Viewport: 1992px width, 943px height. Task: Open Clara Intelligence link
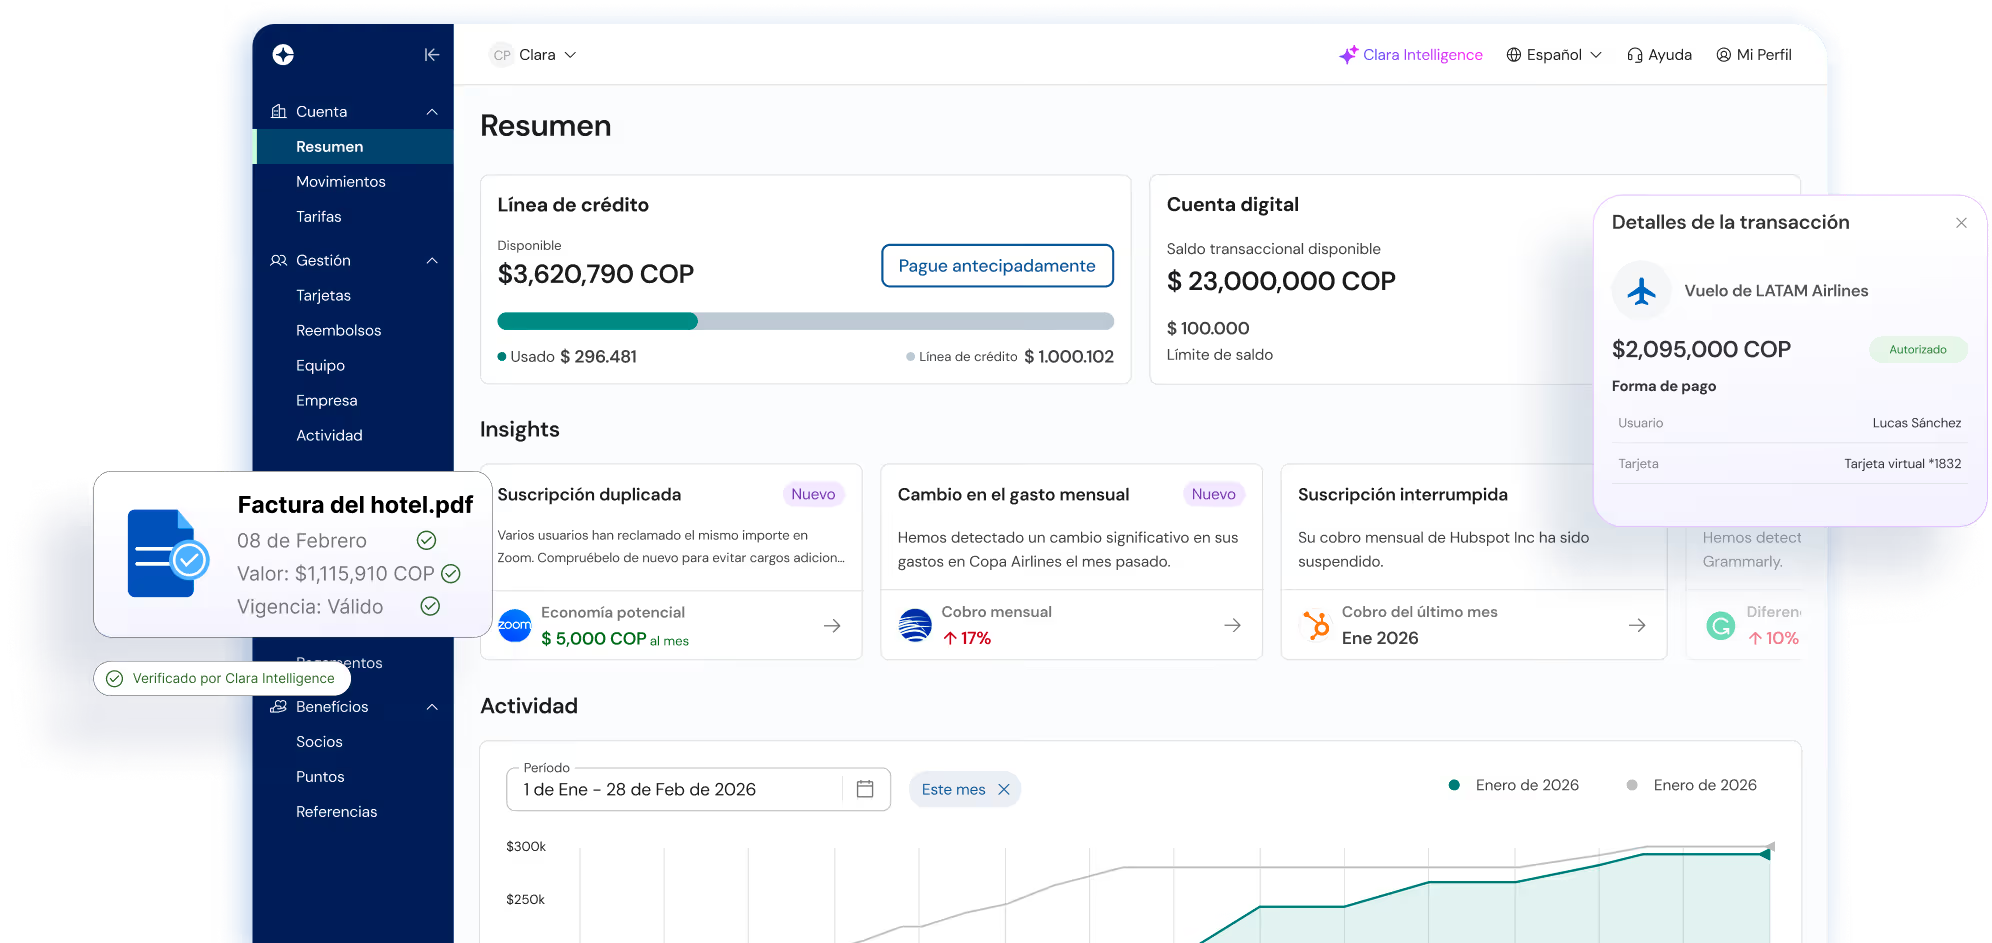tap(1411, 55)
